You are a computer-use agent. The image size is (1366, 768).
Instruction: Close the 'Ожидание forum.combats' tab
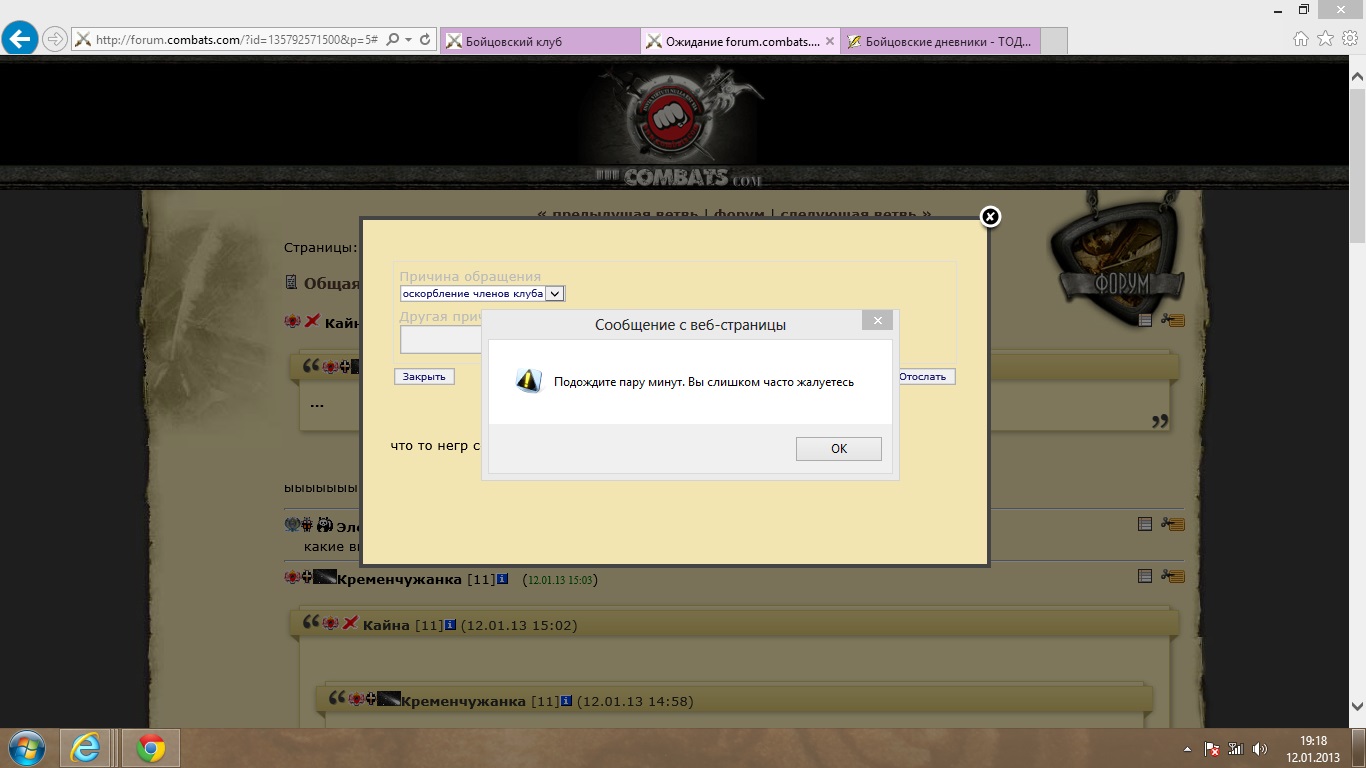829,41
